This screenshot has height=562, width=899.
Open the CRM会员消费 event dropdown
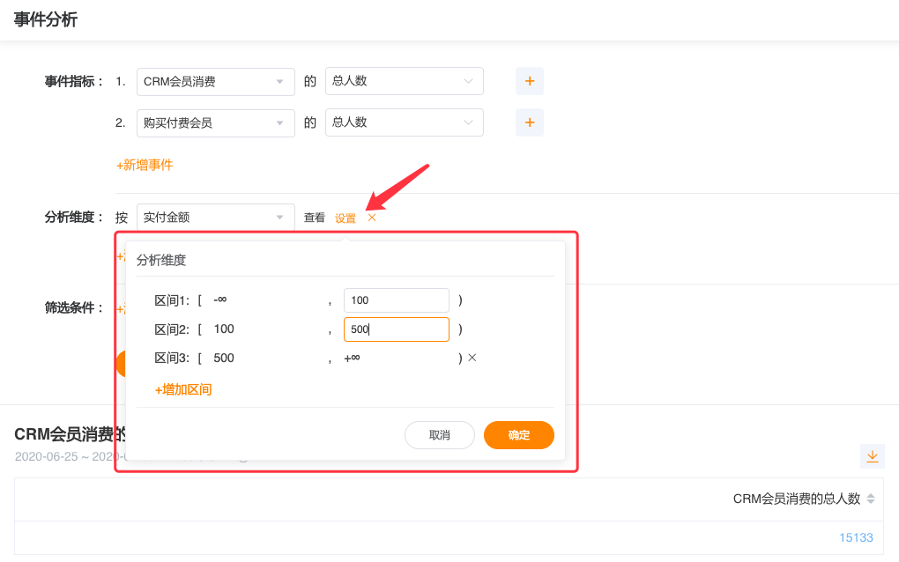pos(215,81)
